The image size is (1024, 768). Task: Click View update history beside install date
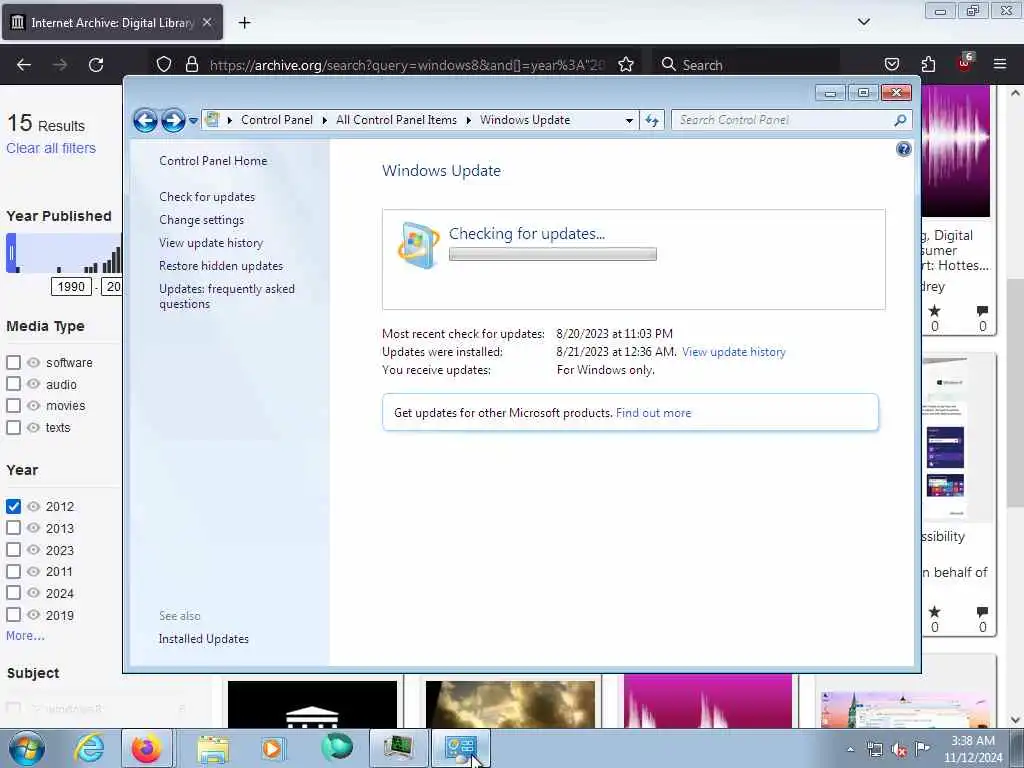tap(733, 352)
